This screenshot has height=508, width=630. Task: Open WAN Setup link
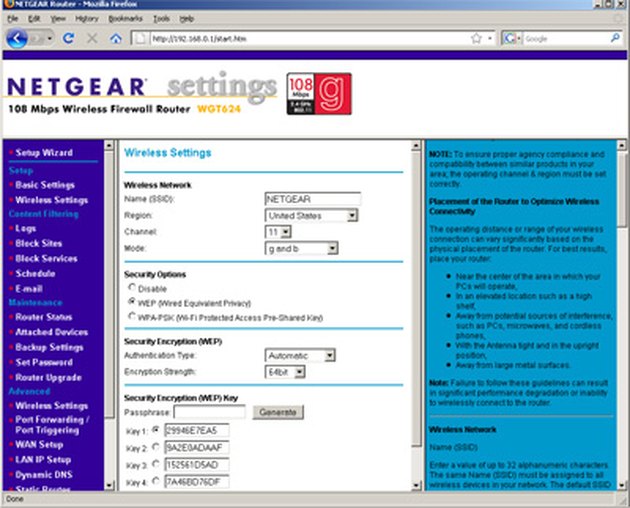click(x=39, y=445)
